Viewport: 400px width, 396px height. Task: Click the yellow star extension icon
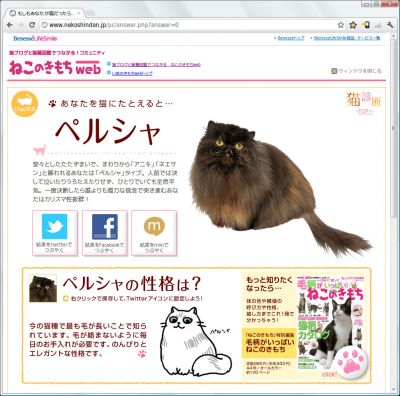[x=353, y=25]
